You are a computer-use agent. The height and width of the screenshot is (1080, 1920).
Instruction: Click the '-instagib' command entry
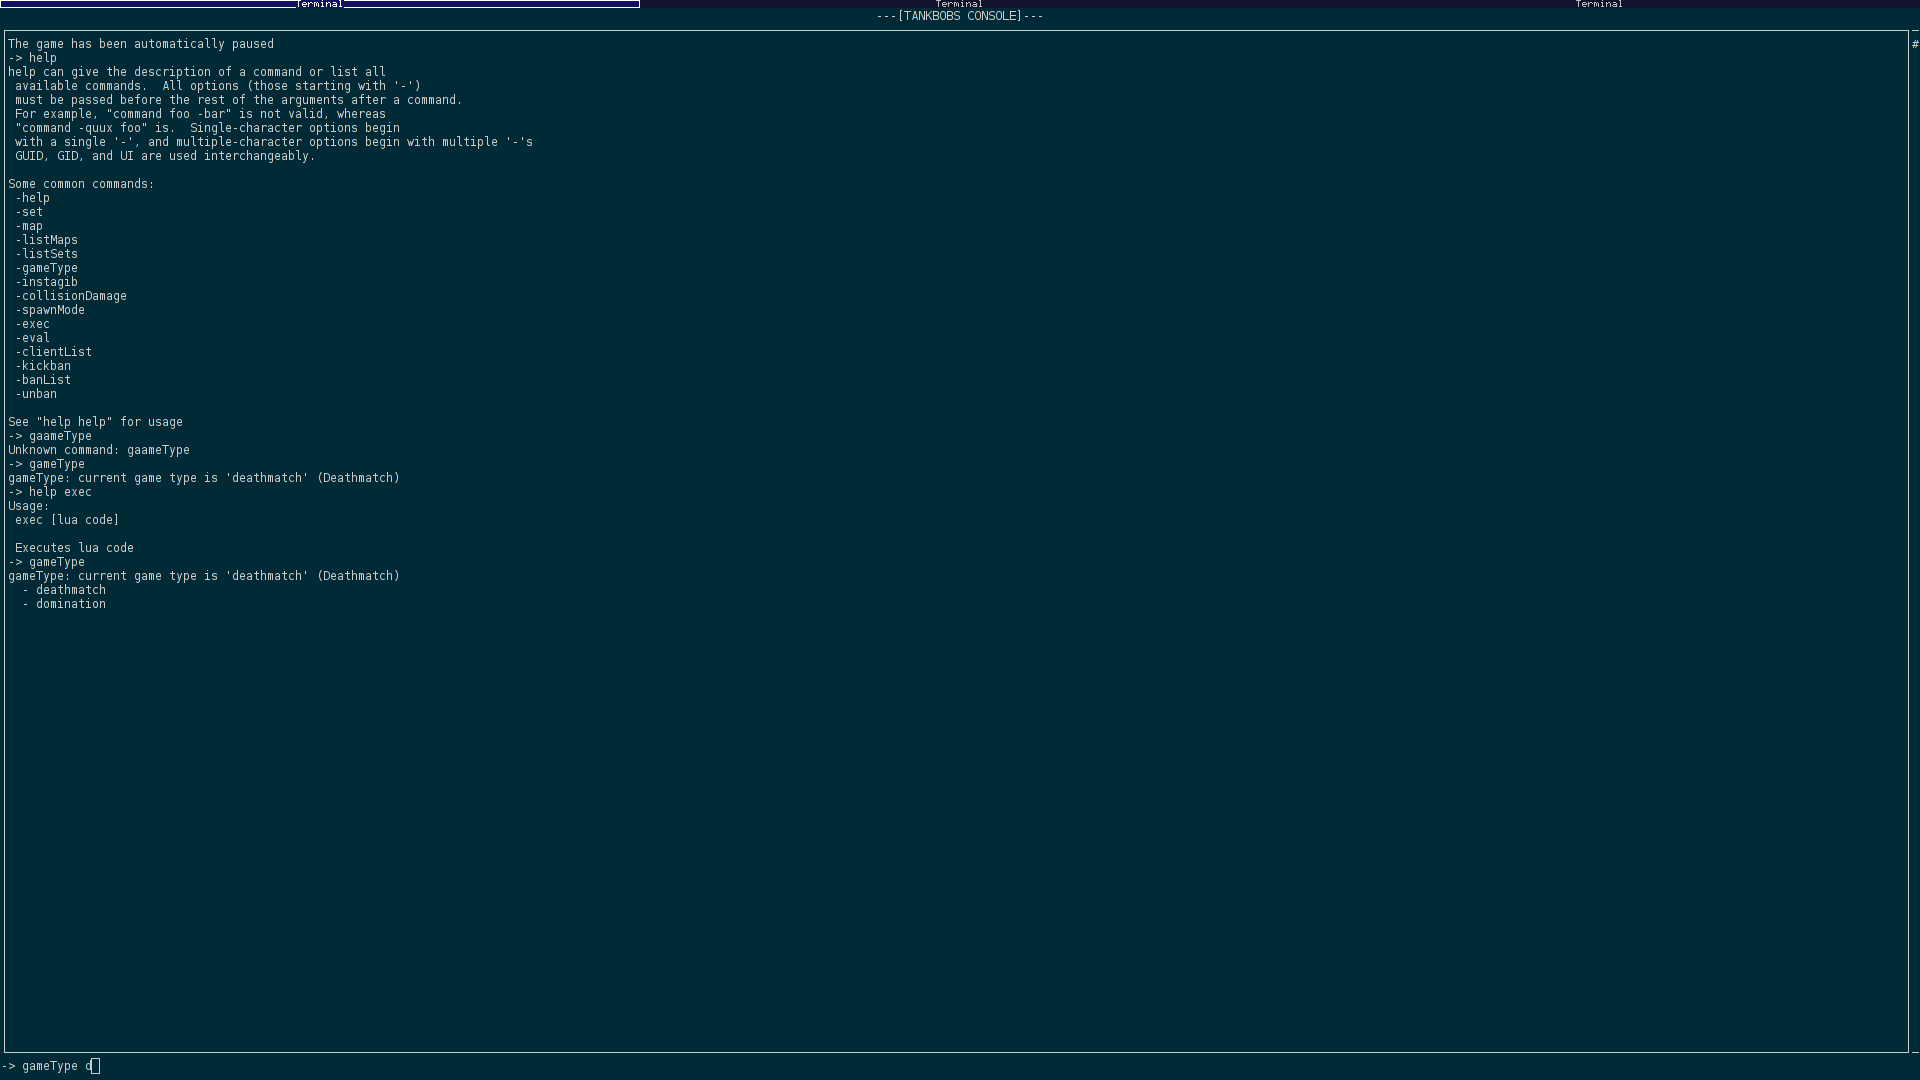pyautogui.click(x=47, y=282)
